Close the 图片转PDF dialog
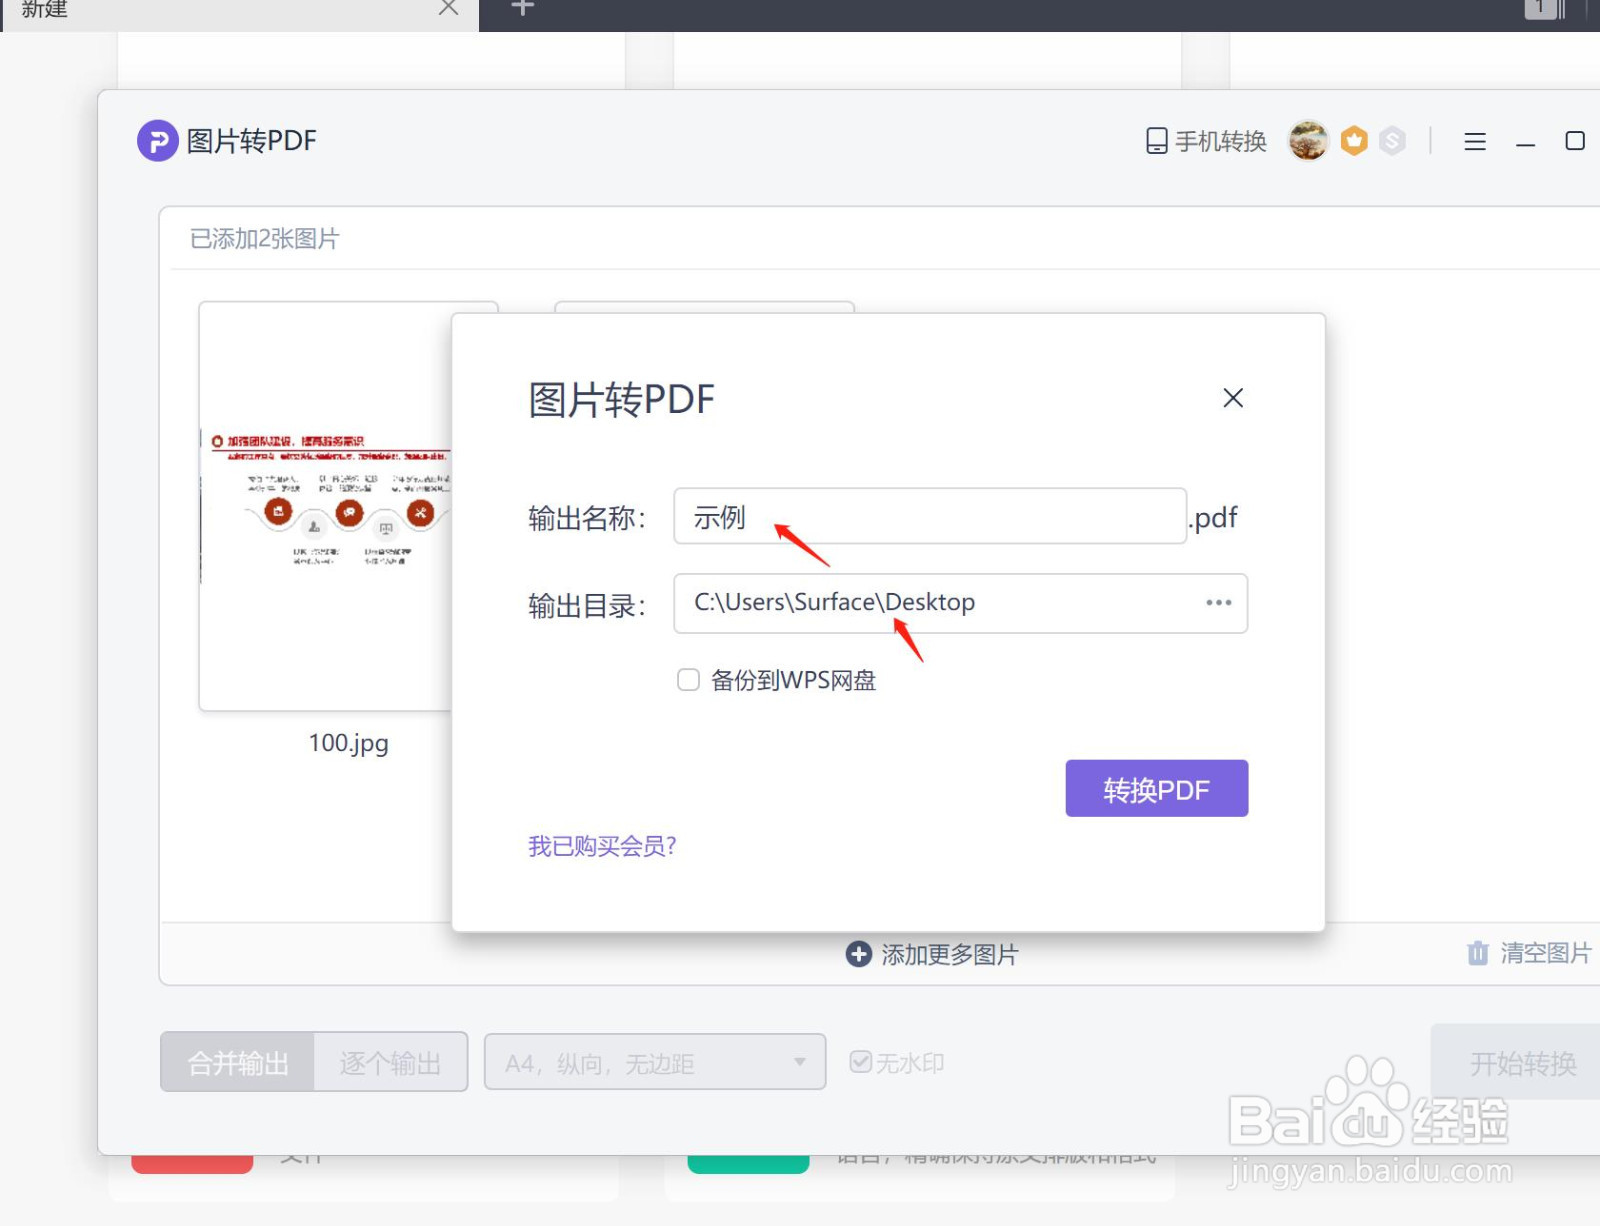This screenshot has width=1600, height=1226. point(1233,398)
